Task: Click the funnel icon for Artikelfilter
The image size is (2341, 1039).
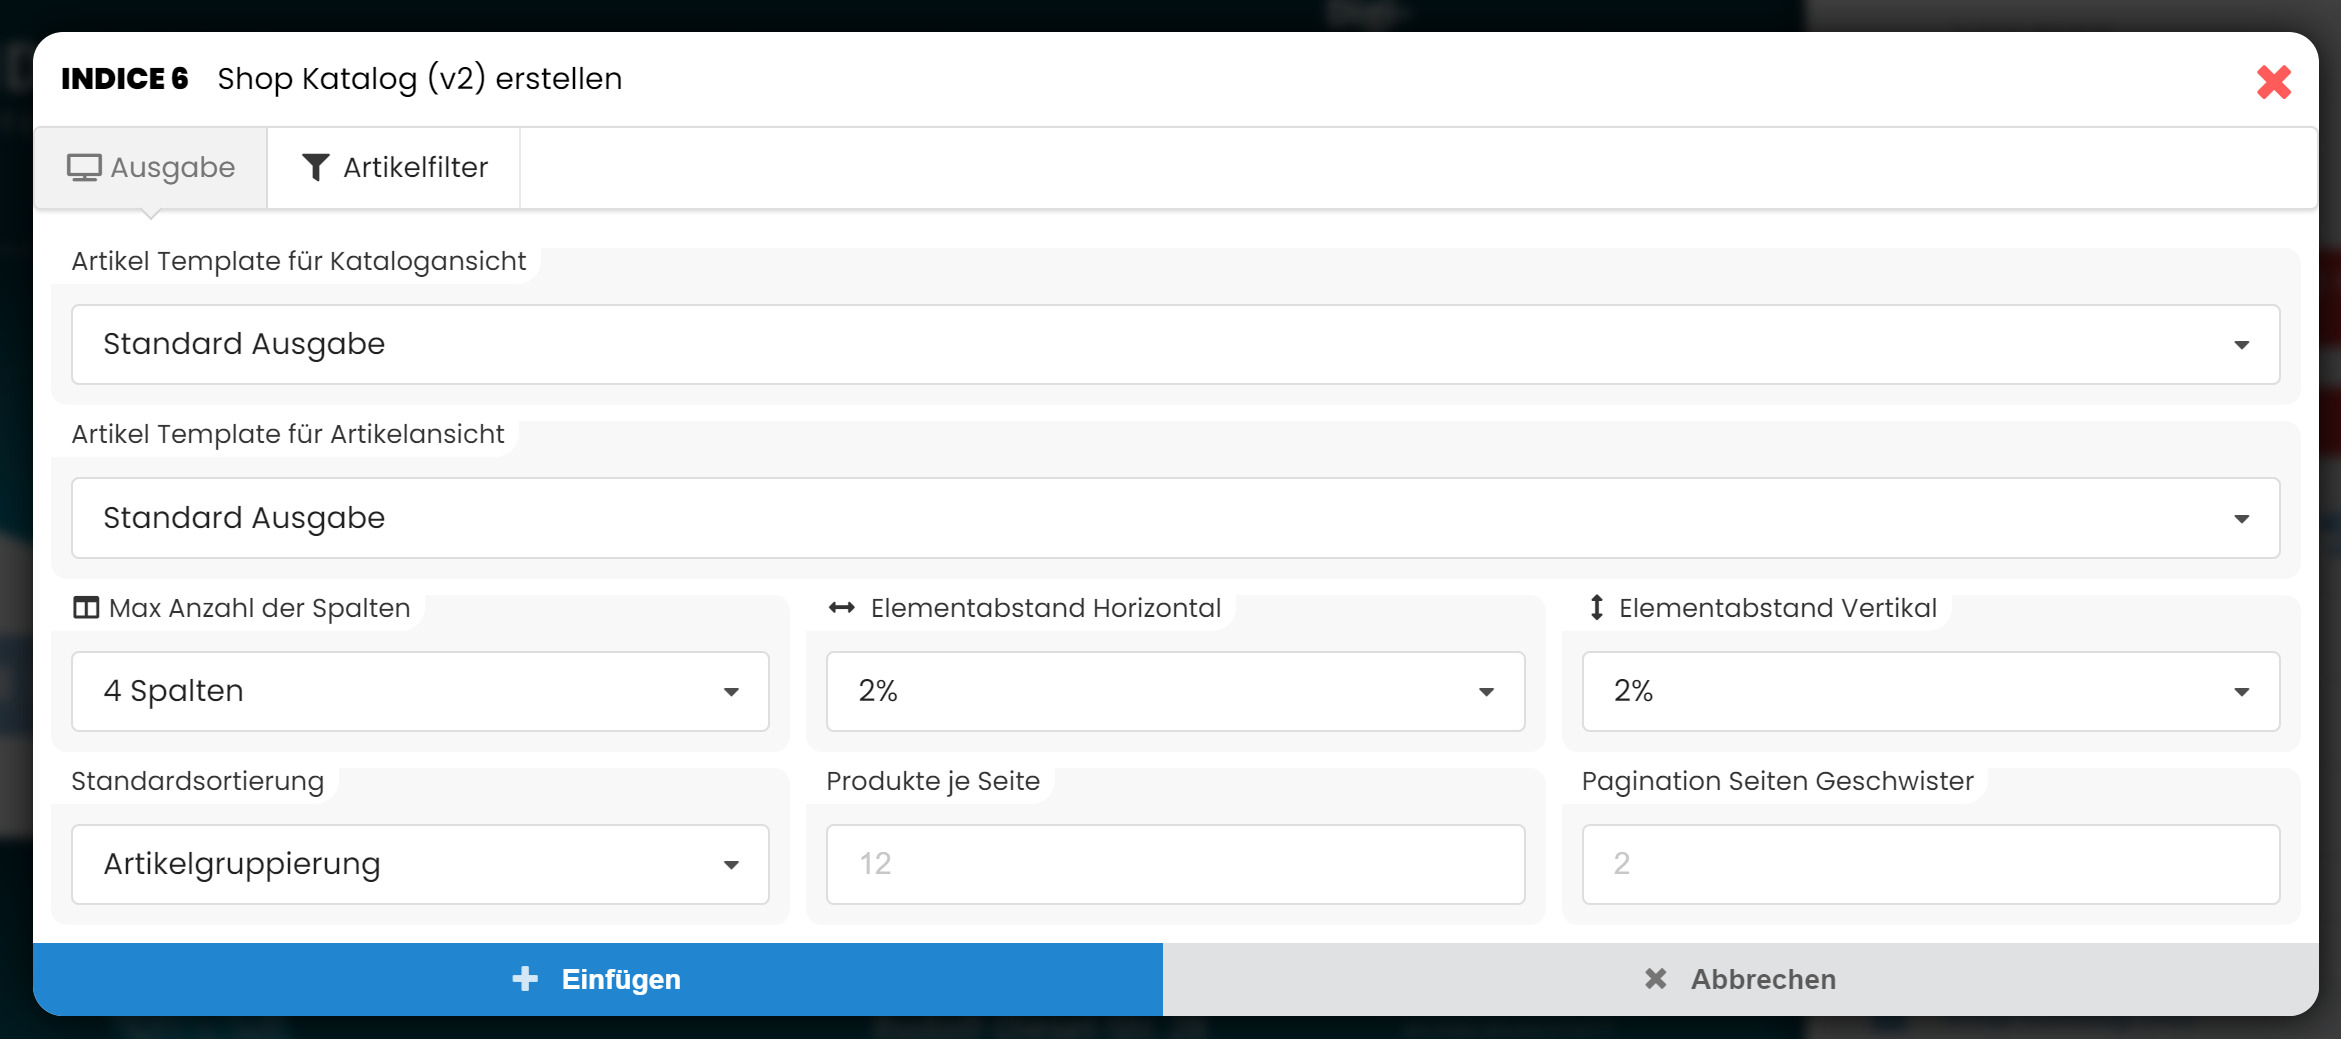Action: [x=315, y=167]
